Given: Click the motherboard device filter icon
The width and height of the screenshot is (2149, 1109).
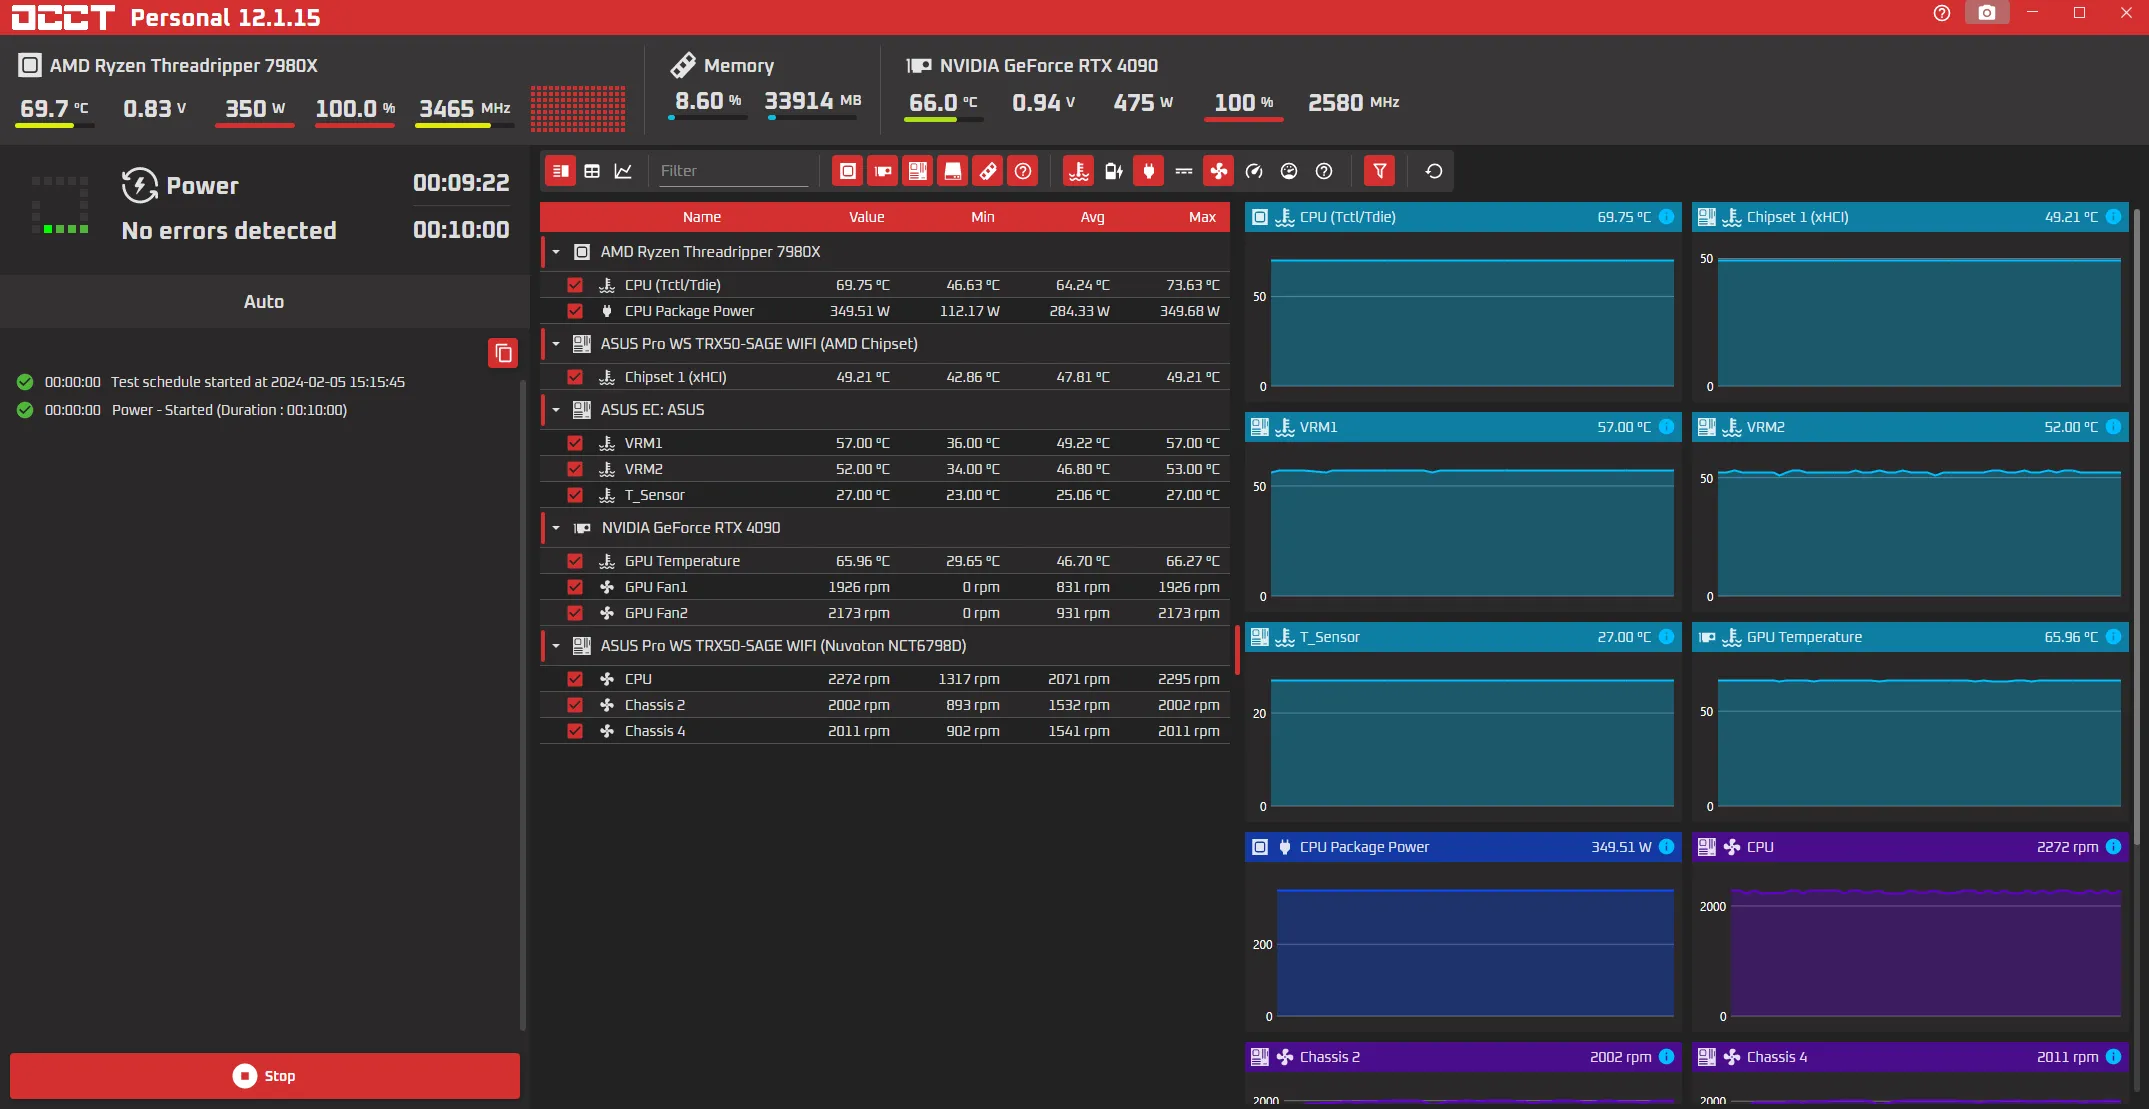Looking at the screenshot, I should (x=917, y=171).
